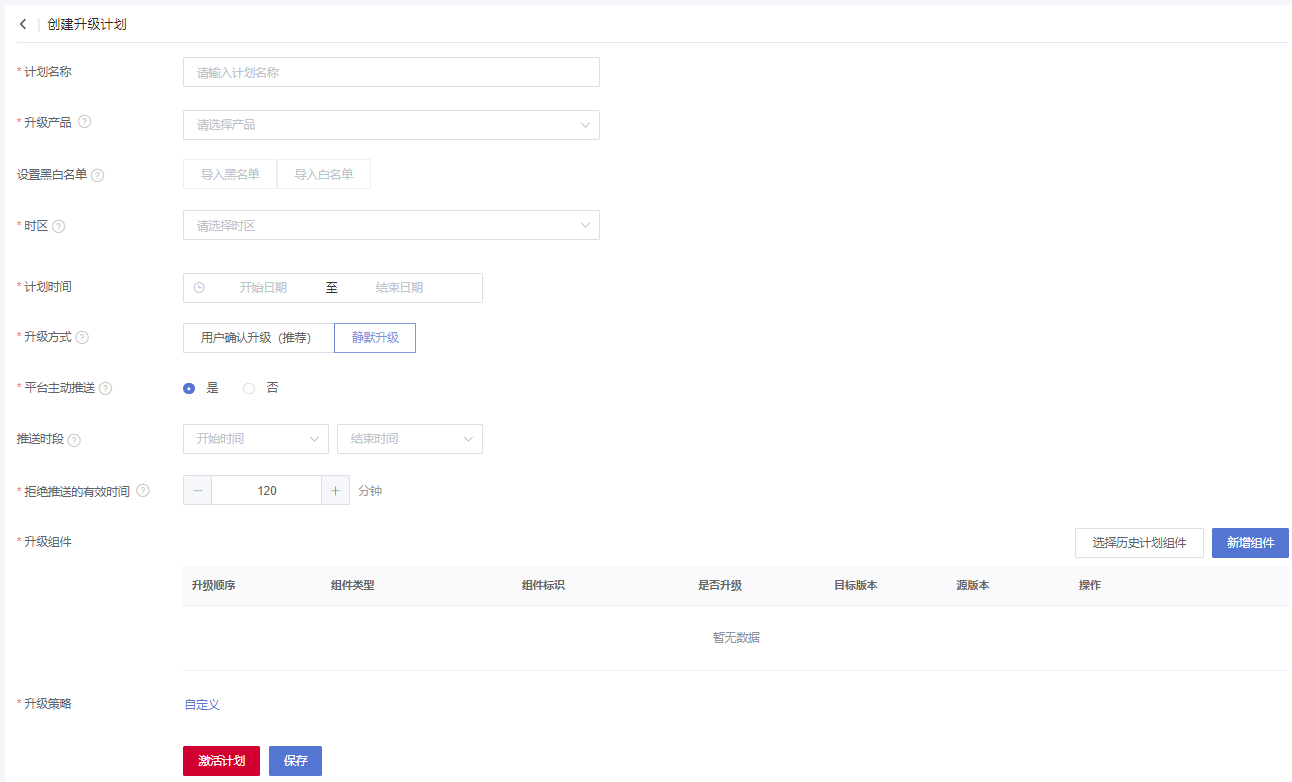Click the 组件标识 column header
The image size is (1292, 782).
click(543, 585)
